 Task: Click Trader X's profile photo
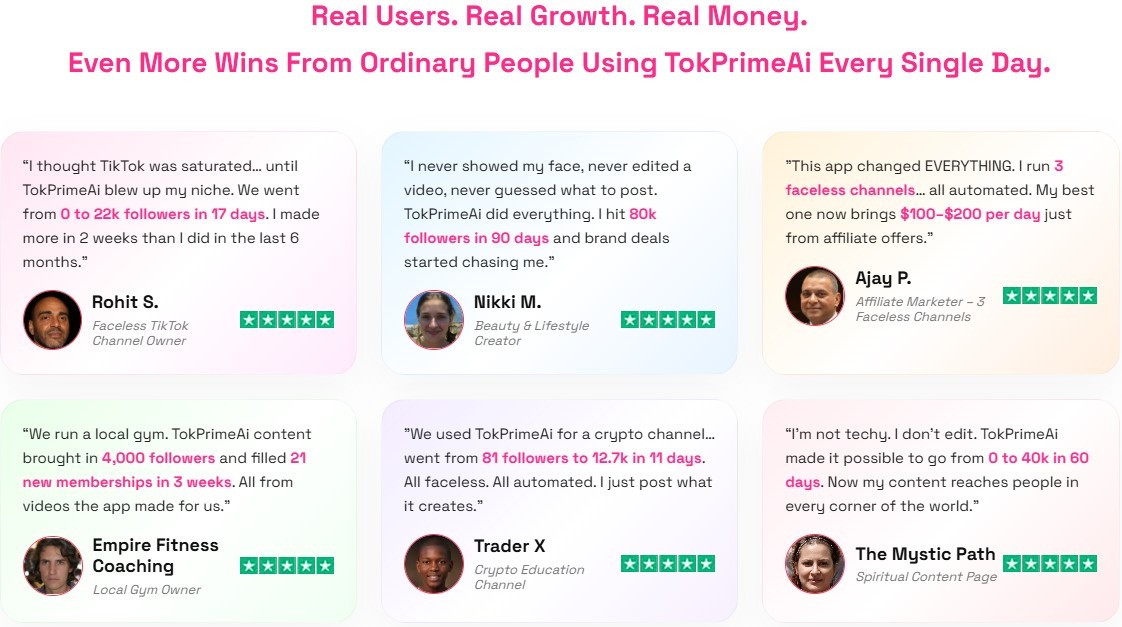[x=434, y=564]
